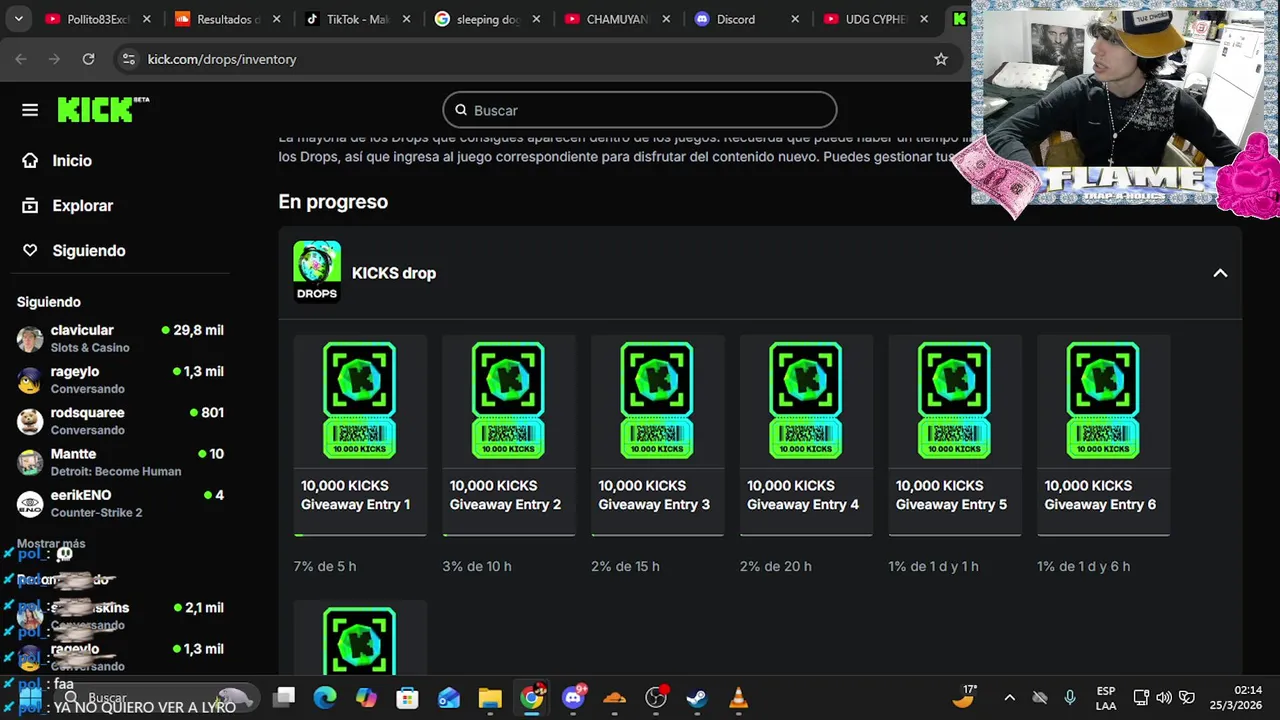Open 10,000 KICKS Giveaway Entry 6 thumbnail
The image size is (1280, 720).
coord(1104,400)
